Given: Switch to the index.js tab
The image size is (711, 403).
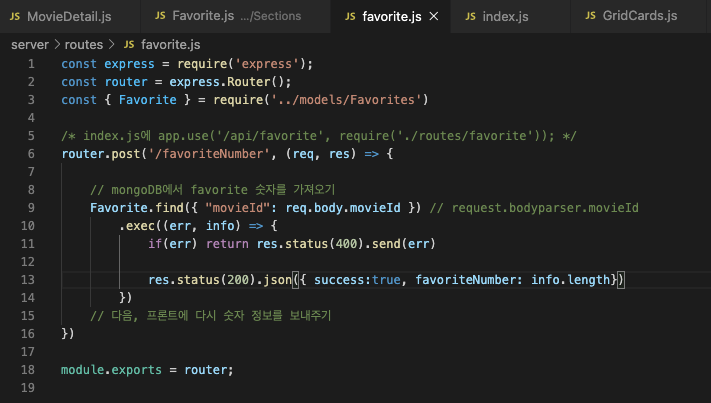Looking at the screenshot, I should pos(510,16).
